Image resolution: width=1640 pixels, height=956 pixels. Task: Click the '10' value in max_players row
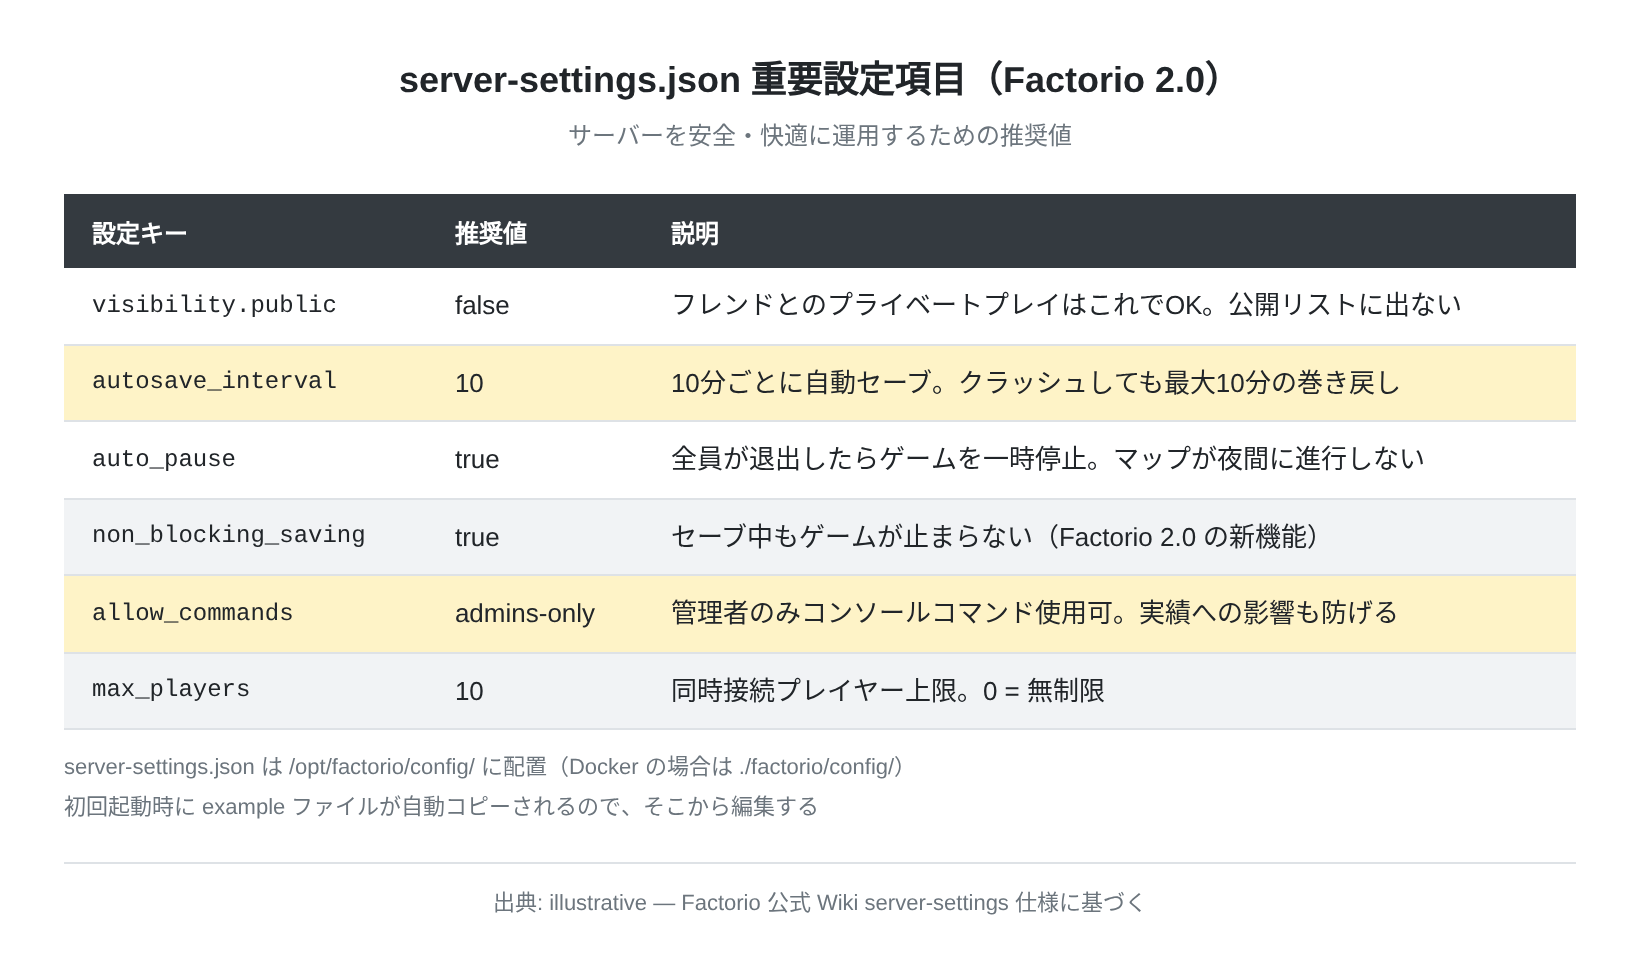(469, 691)
